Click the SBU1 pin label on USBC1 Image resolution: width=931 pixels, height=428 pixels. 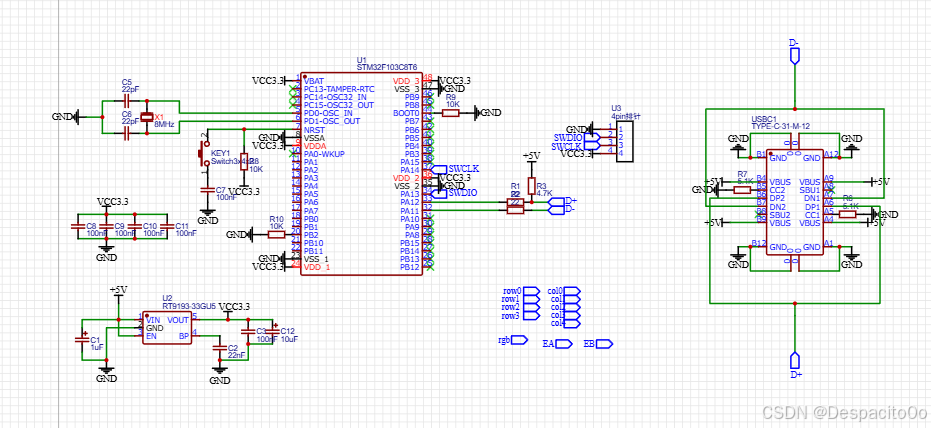tap(810, 190)
